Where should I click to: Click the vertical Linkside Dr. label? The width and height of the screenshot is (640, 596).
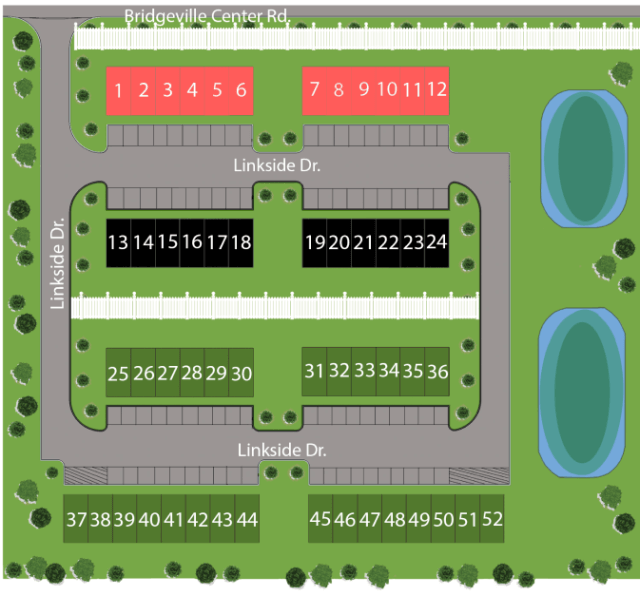(58, 263)
